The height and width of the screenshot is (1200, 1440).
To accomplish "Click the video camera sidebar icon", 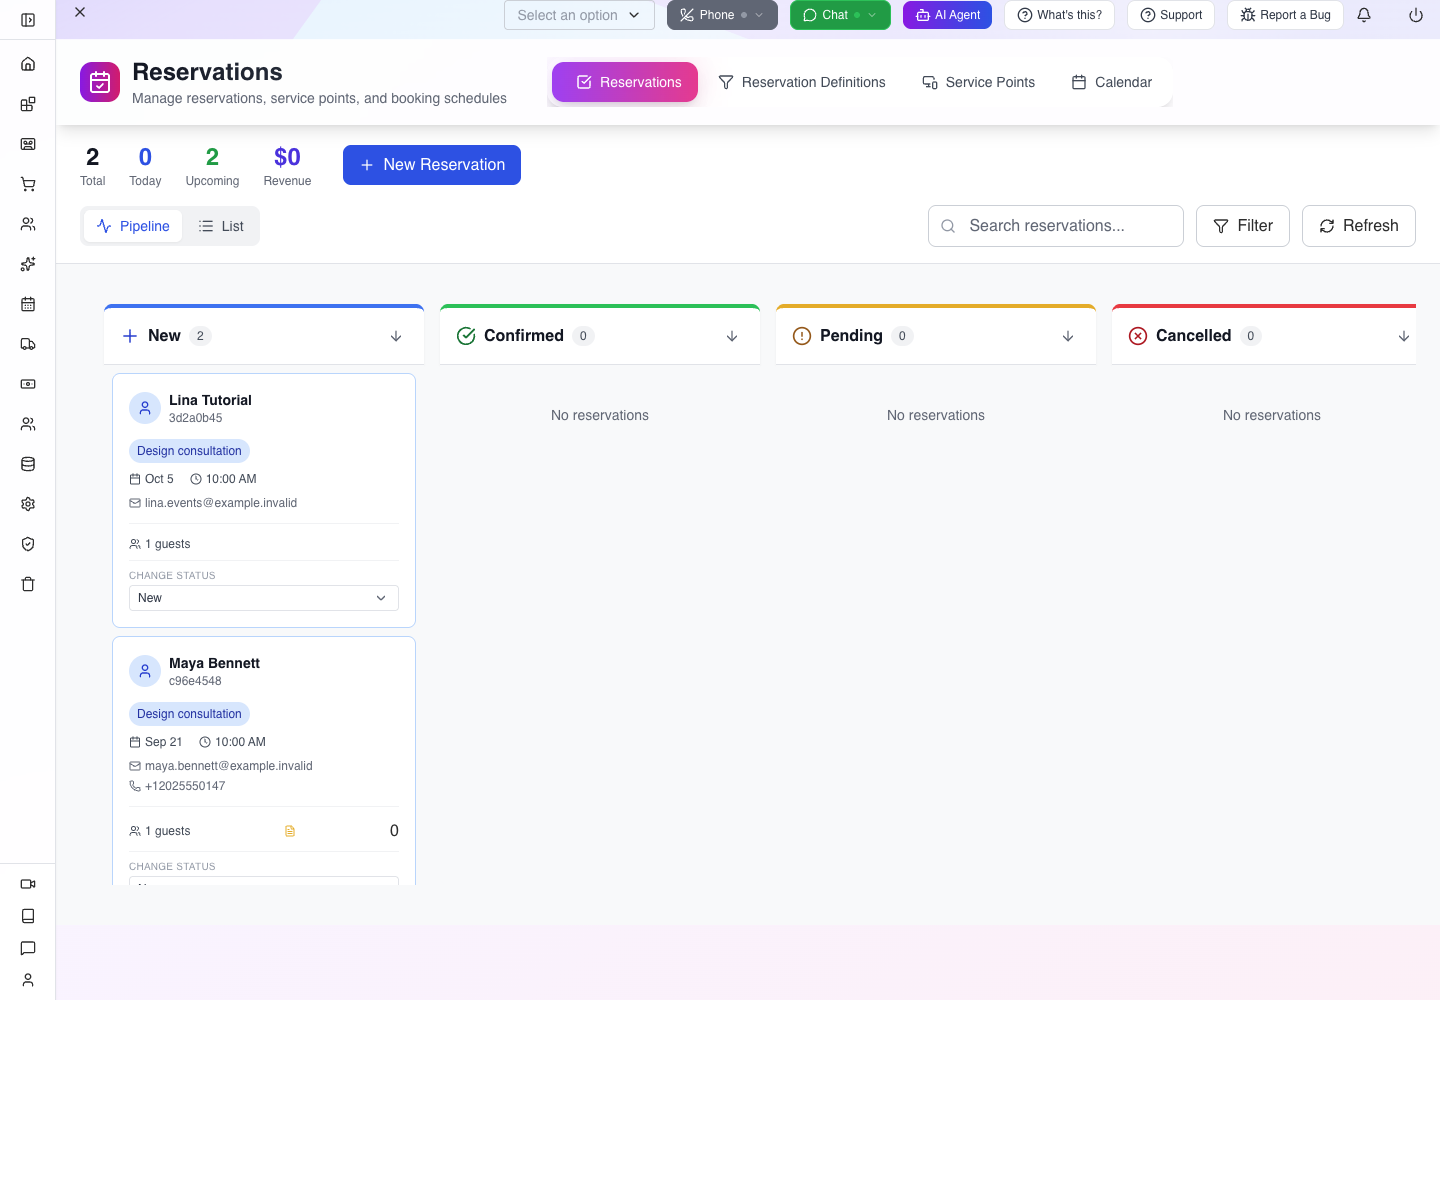I will 28,884.
